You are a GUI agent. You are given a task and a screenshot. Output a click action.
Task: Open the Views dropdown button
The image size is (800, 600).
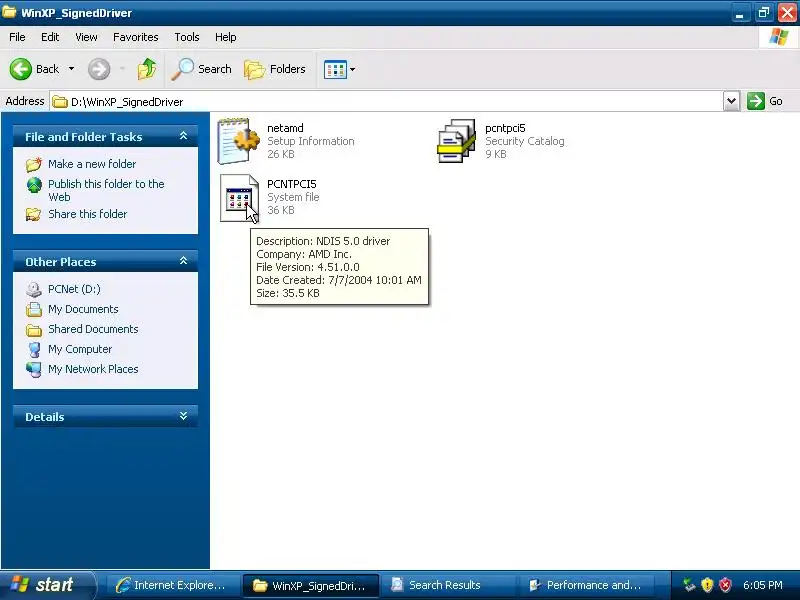[x=339, y=69]
